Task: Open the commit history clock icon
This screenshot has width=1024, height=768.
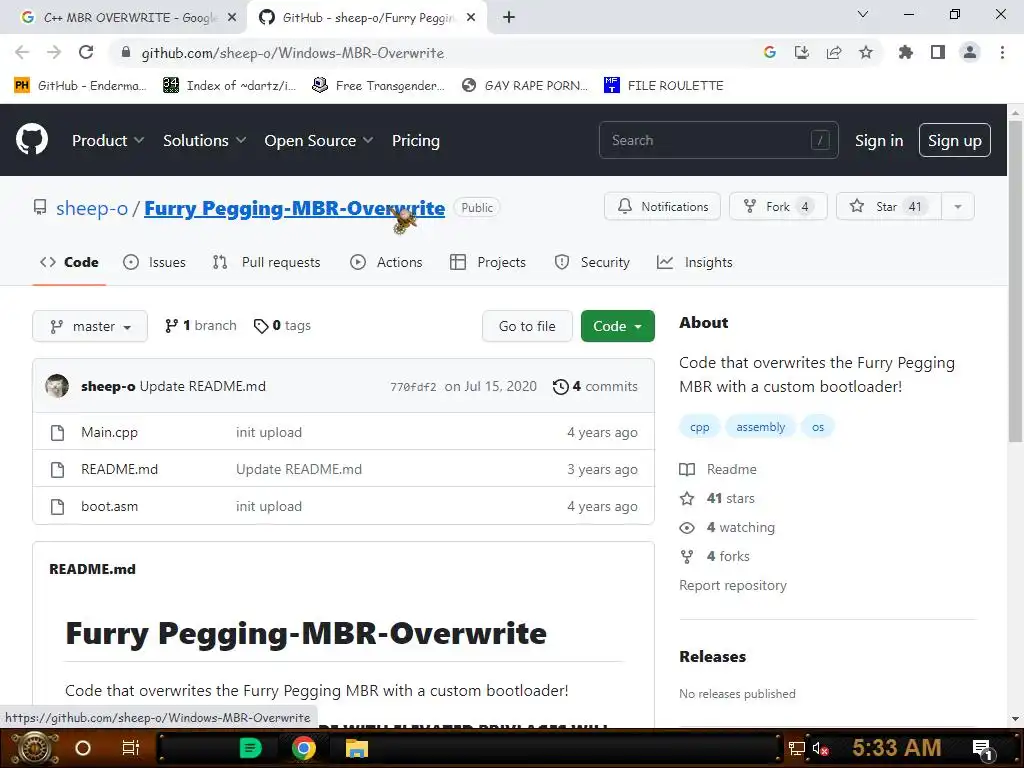Action: [560, 387]
